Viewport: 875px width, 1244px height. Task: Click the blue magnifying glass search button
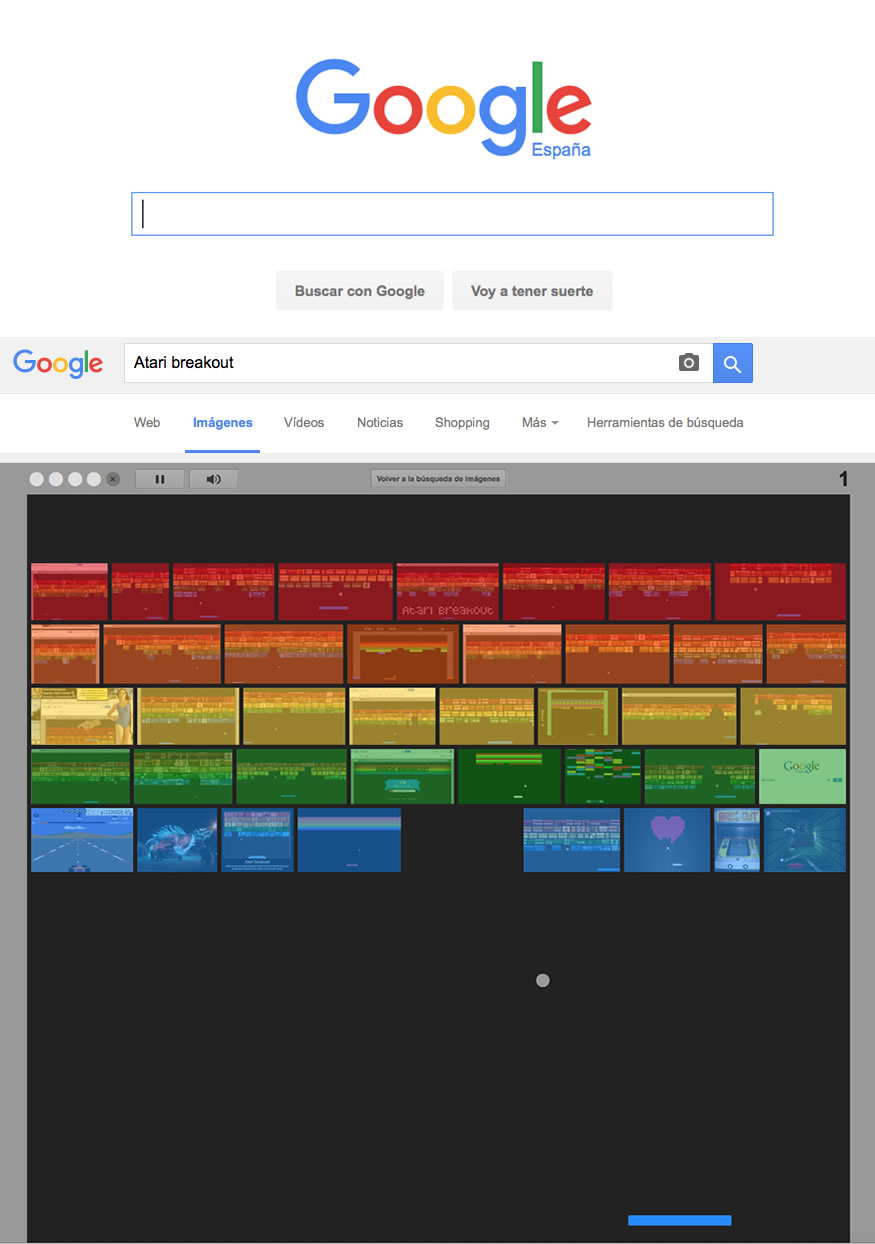tap(732, 363)
